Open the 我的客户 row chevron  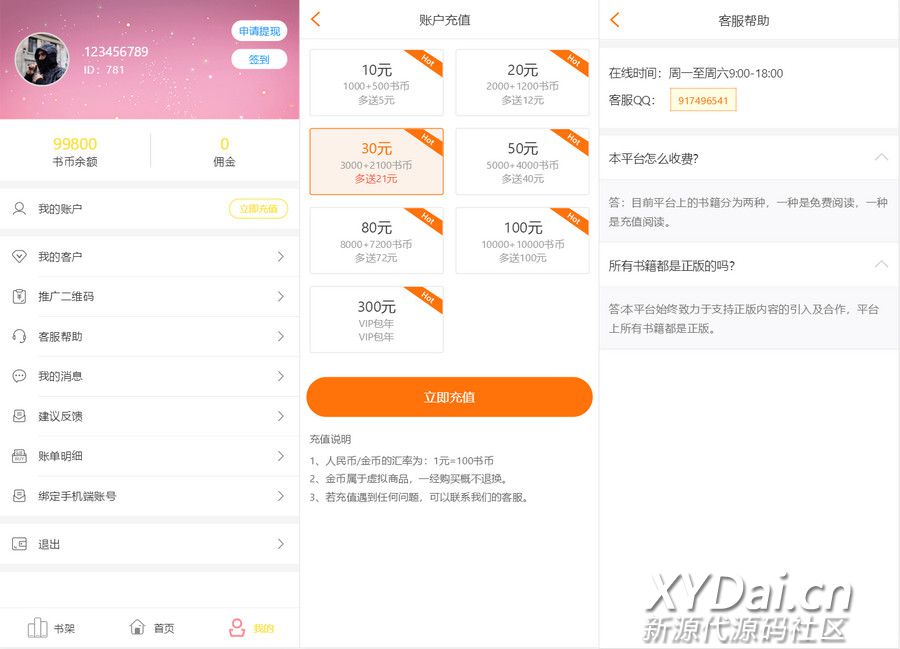click(x=281, y=257)
